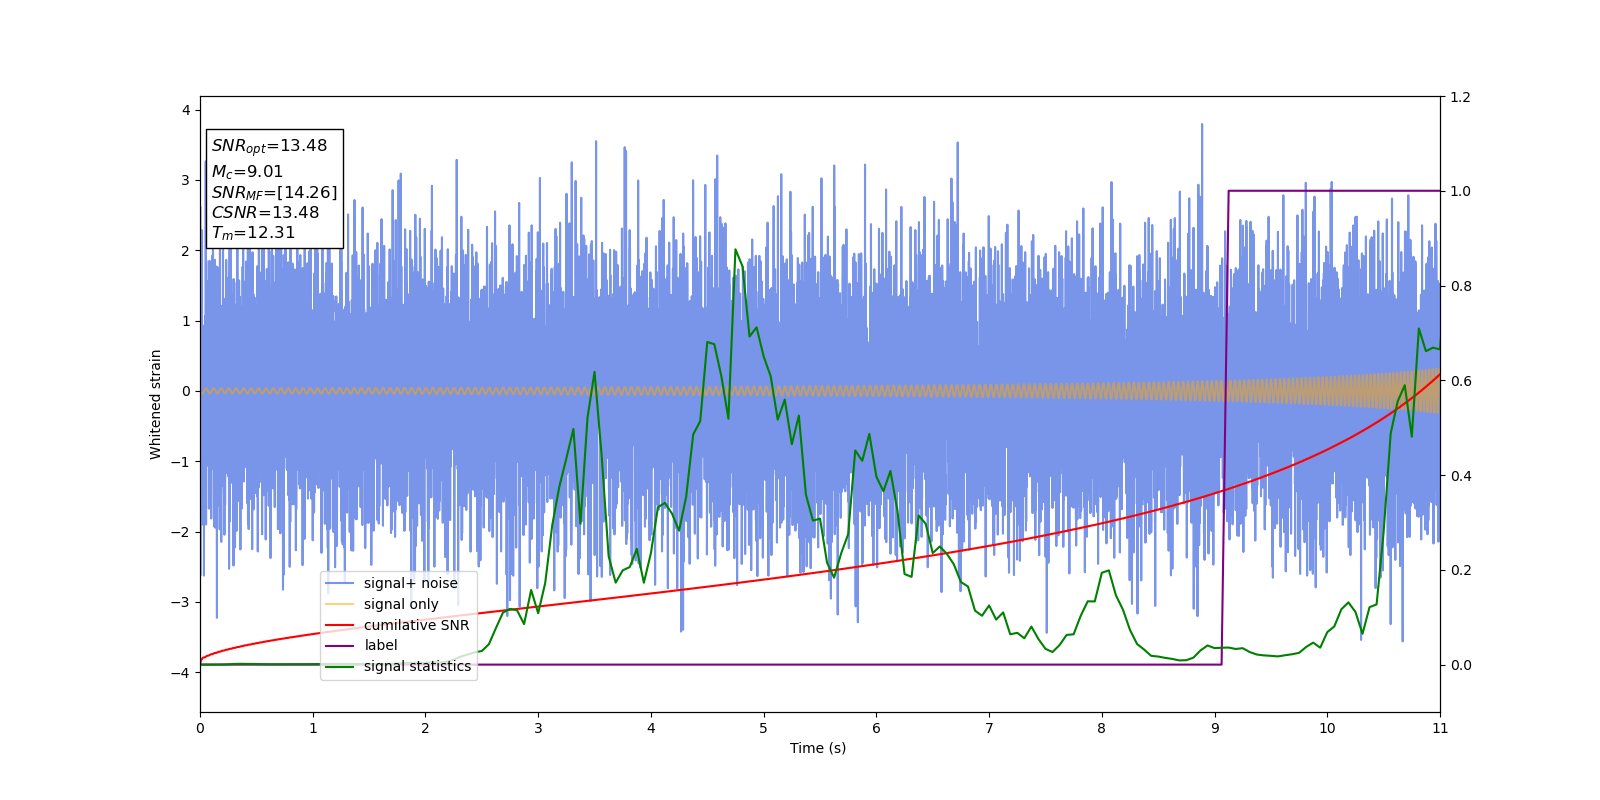Screen dimensions: 1600x800
Task: Select the SNRopt=13.48 annotation text
Action: coord(269,146)
